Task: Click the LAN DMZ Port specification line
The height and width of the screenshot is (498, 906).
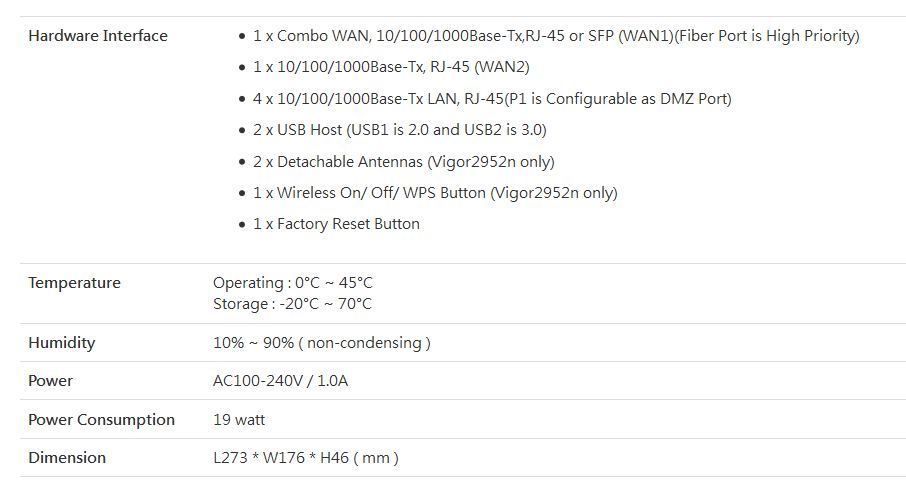Action: [491, 99]
